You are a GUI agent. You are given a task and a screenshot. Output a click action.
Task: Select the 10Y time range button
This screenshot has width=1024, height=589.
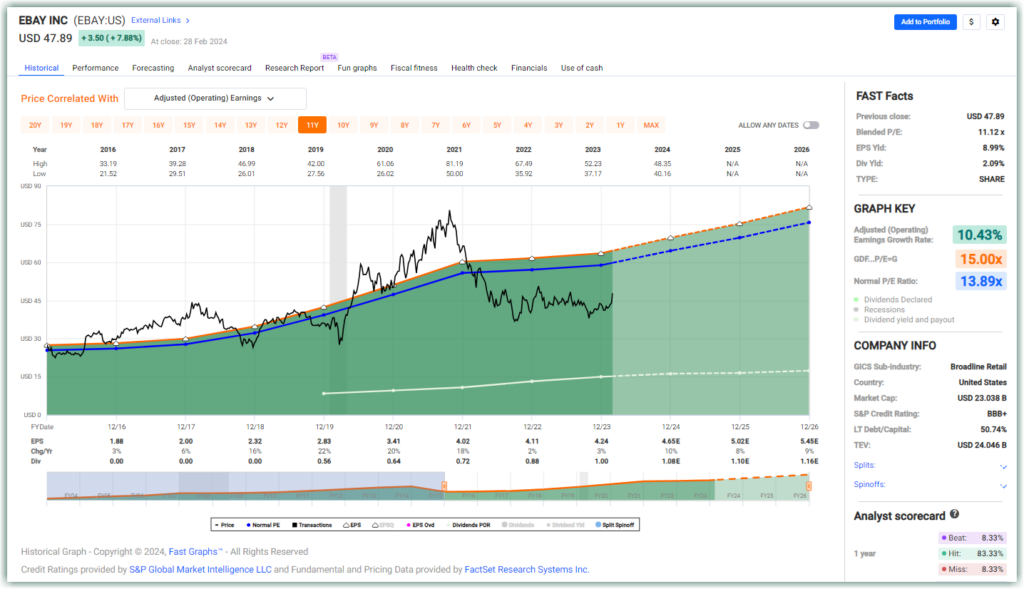343,125
